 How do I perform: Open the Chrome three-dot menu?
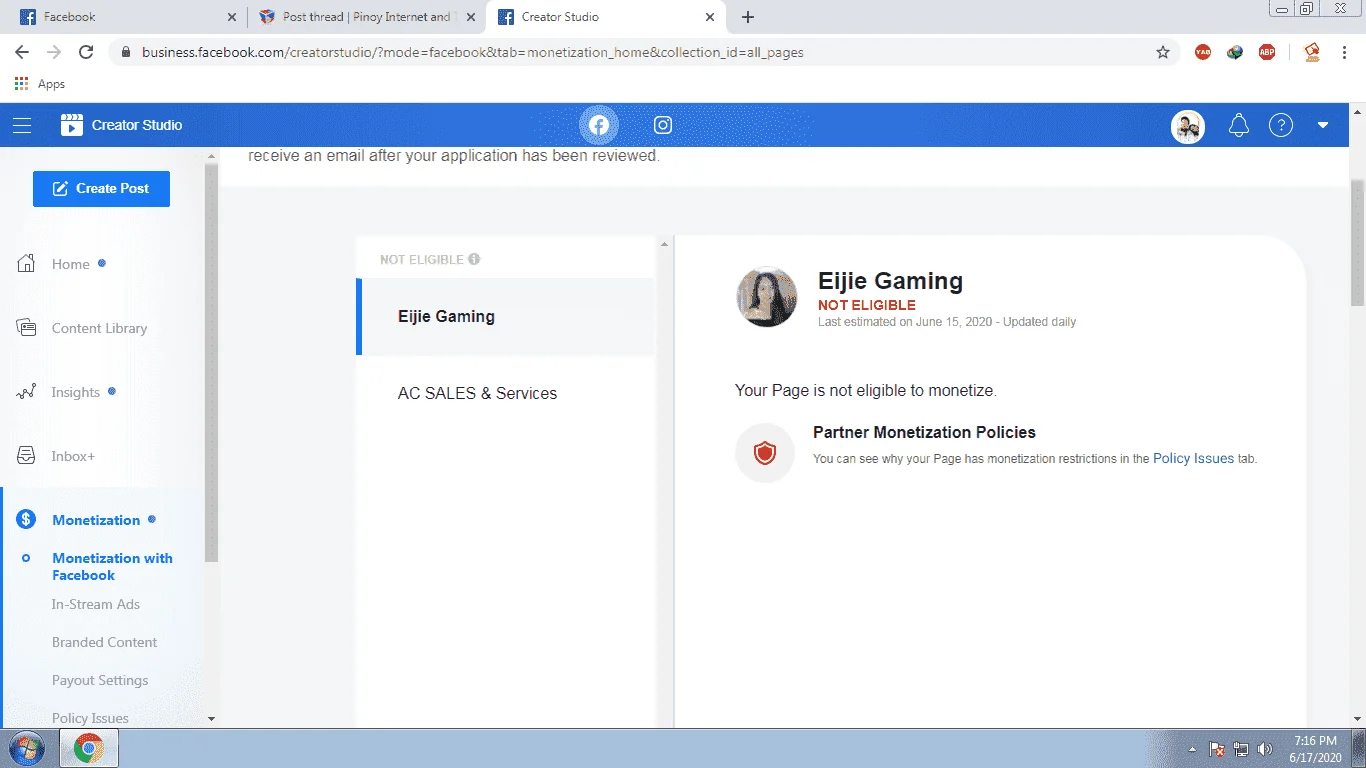pyautogui.click(x=1346, y=52)
